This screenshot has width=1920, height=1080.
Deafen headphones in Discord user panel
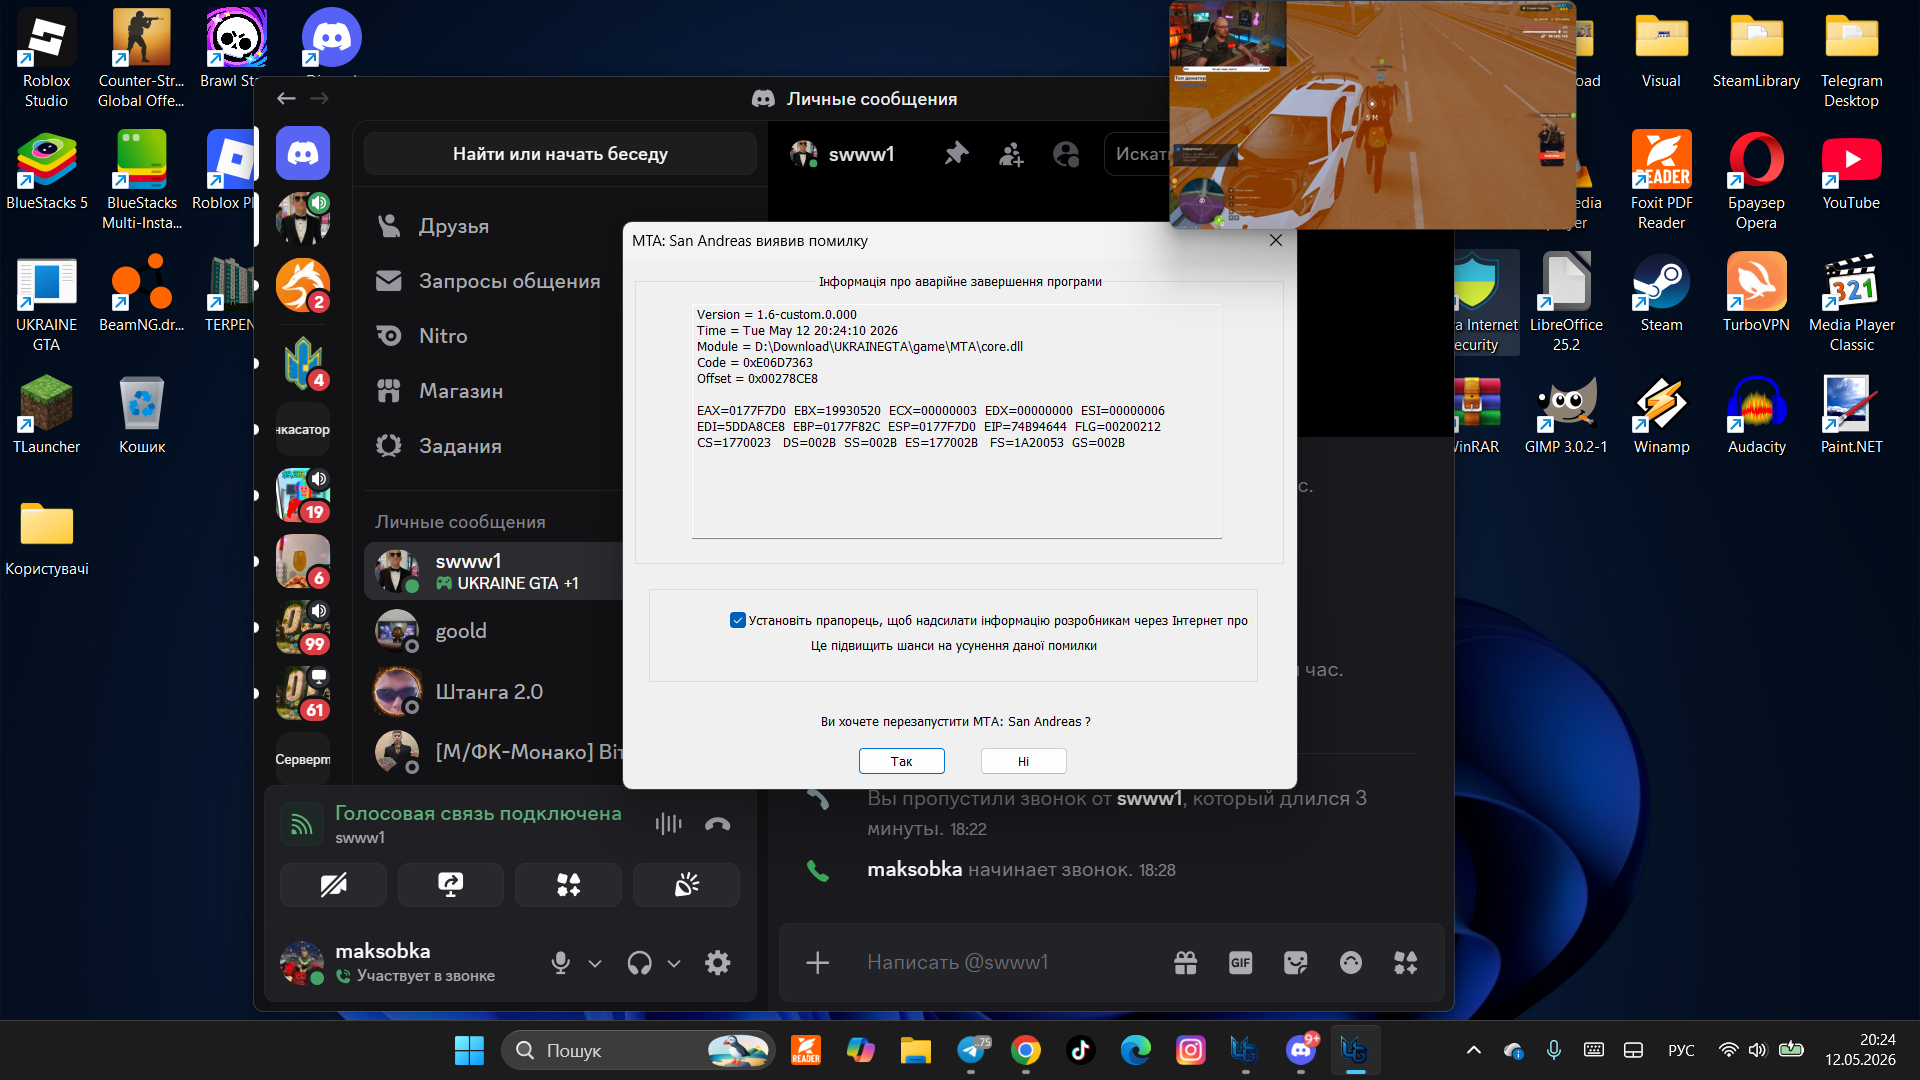639,963
